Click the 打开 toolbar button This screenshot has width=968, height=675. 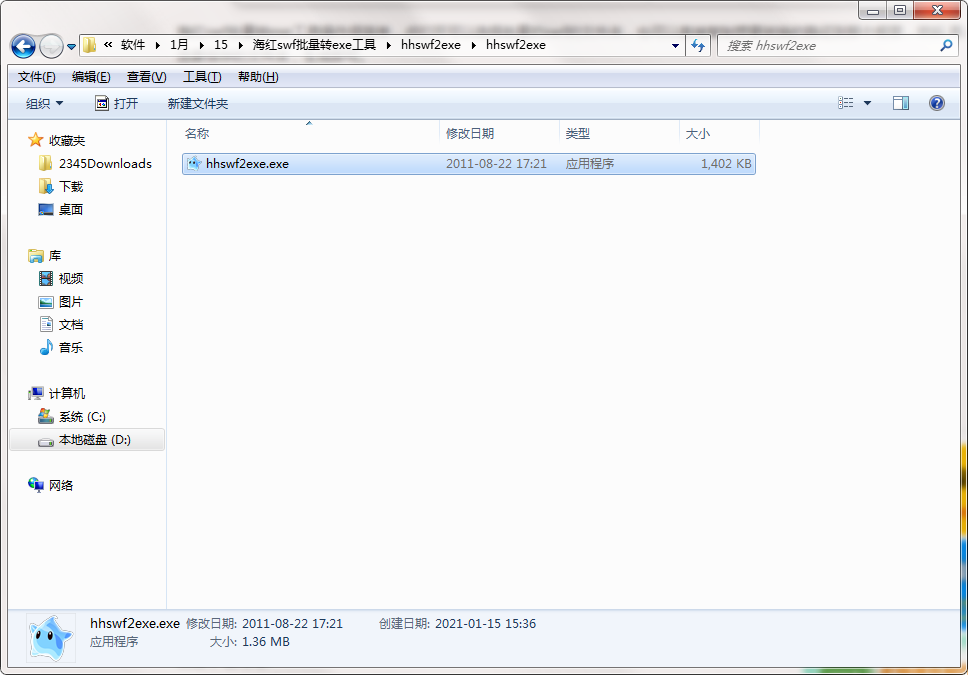pyautogui.click(x=117, y=103)
